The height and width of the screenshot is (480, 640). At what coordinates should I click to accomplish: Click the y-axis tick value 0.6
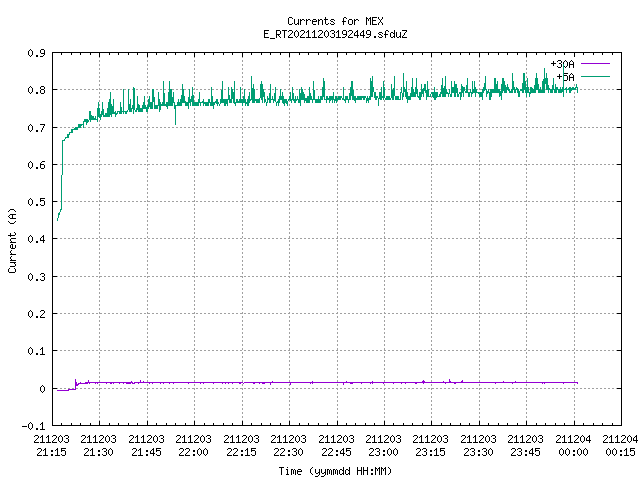(x=36, y=165)
